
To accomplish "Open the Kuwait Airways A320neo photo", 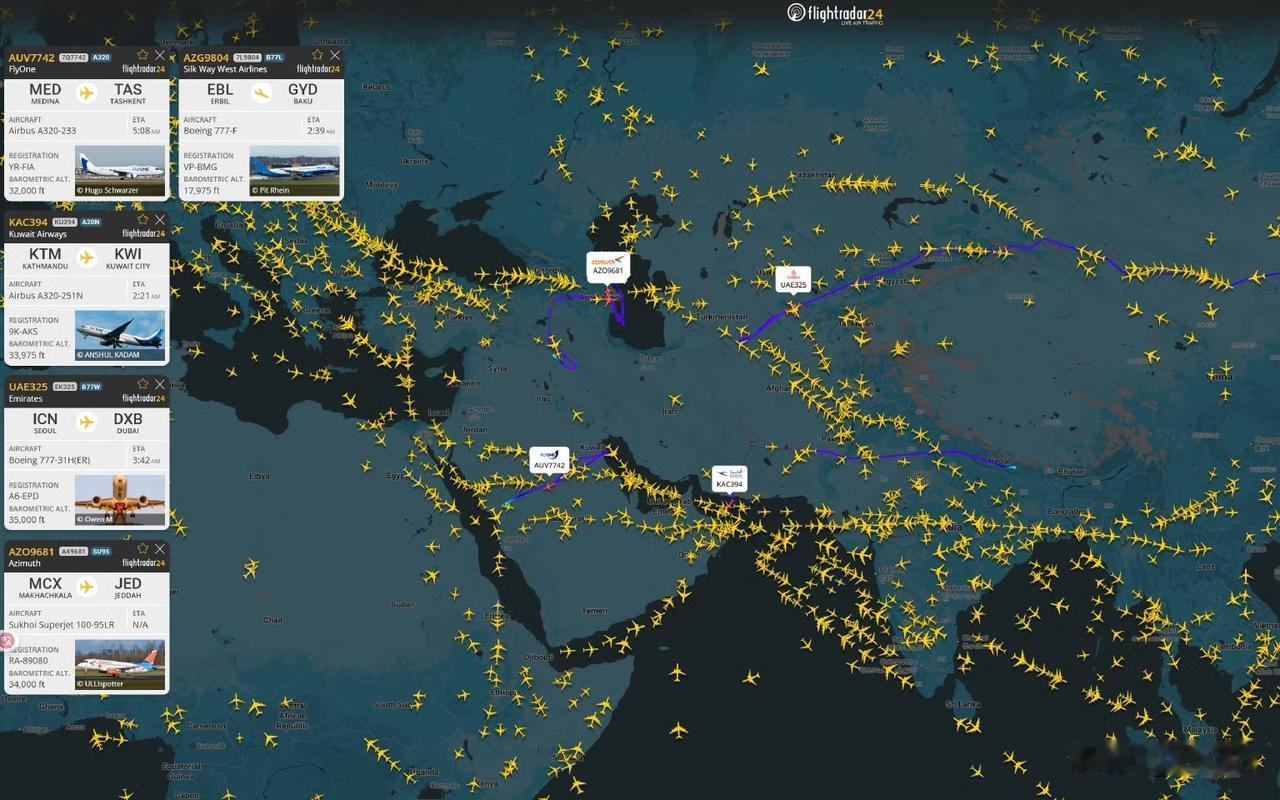I will pos(120,336).
